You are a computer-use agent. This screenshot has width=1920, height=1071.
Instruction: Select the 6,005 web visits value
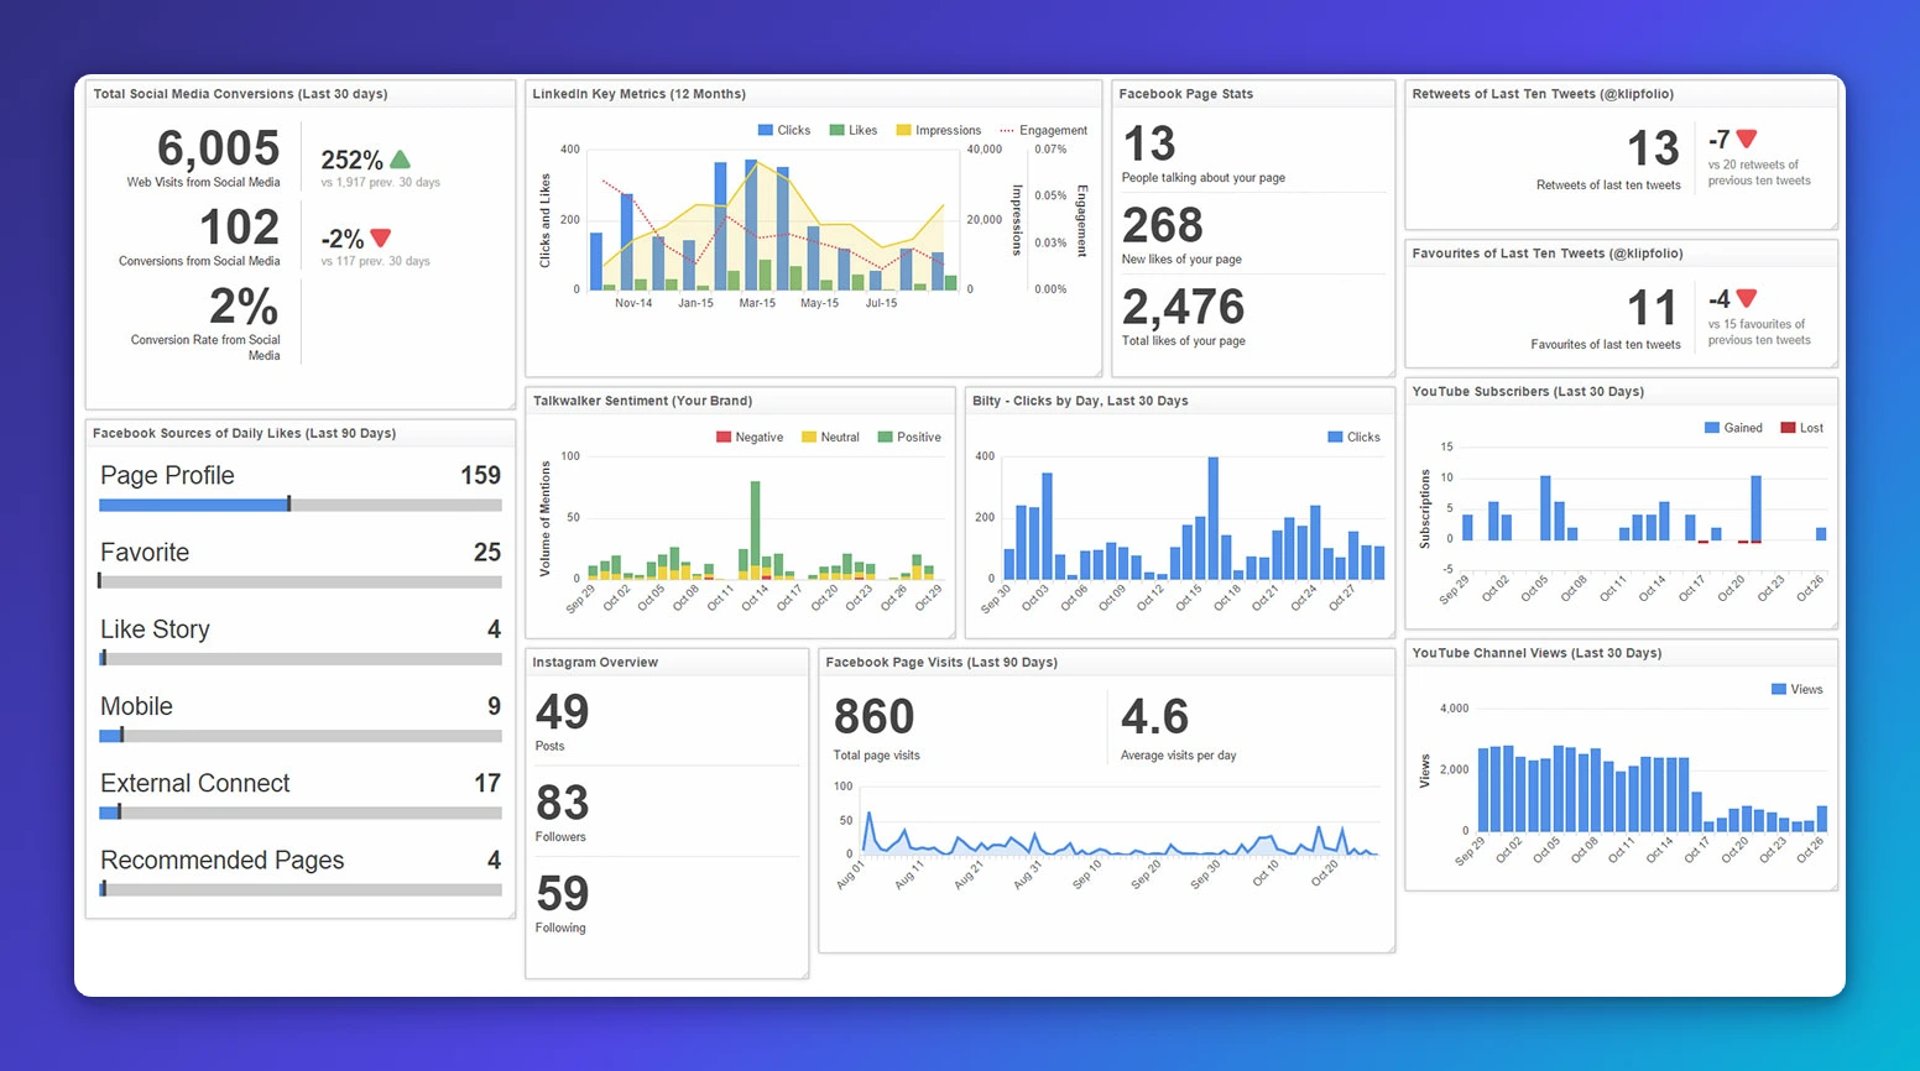218,148
